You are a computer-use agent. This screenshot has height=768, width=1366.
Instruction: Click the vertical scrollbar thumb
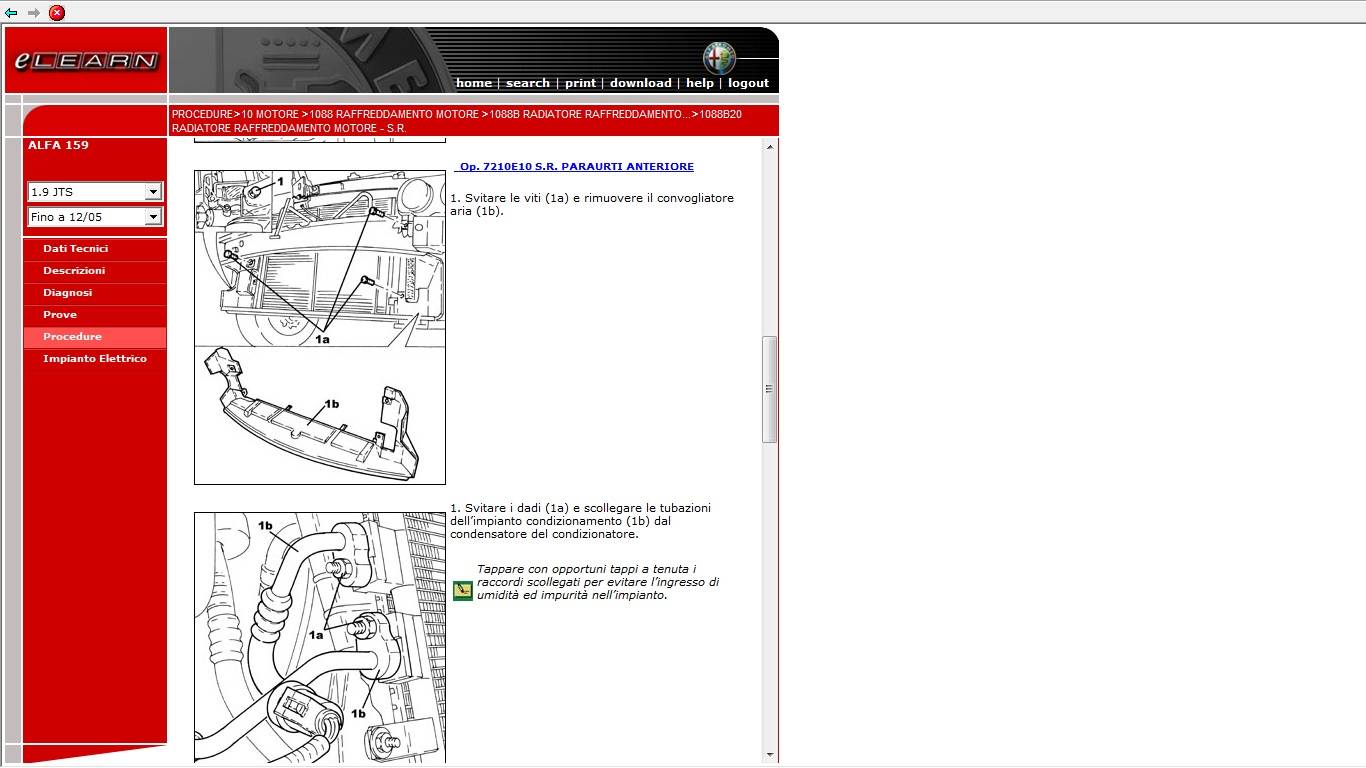[769, 389]
